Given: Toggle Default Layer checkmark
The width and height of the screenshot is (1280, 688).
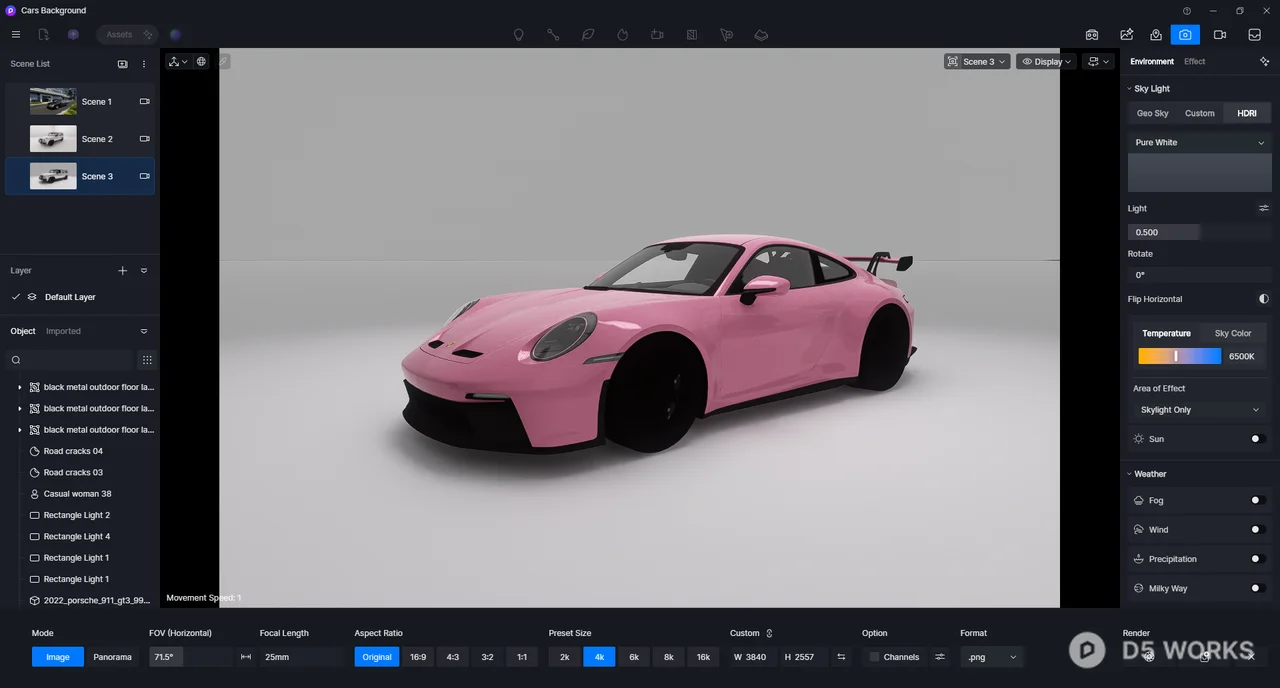Looking at the screenshot, I should pos(16,297).
